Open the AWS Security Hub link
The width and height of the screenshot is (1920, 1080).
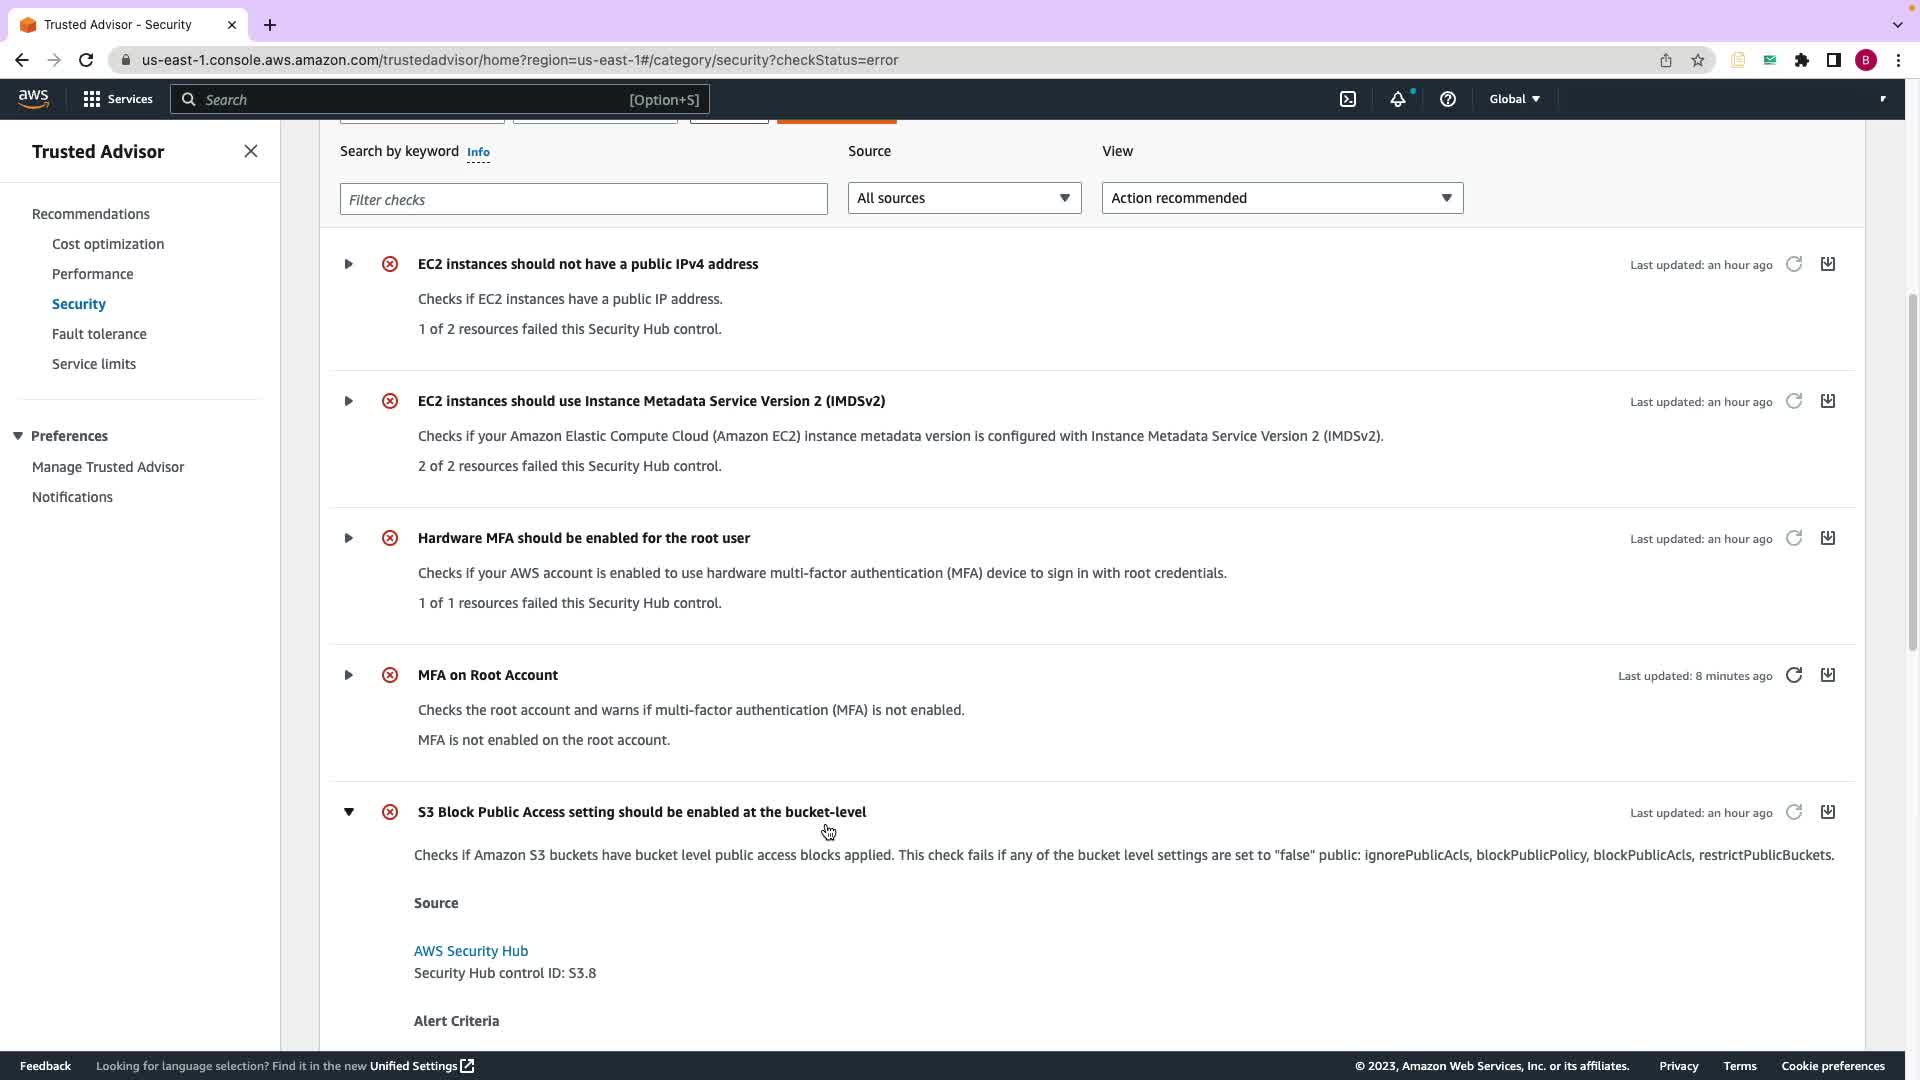click(x=471, y=951)
